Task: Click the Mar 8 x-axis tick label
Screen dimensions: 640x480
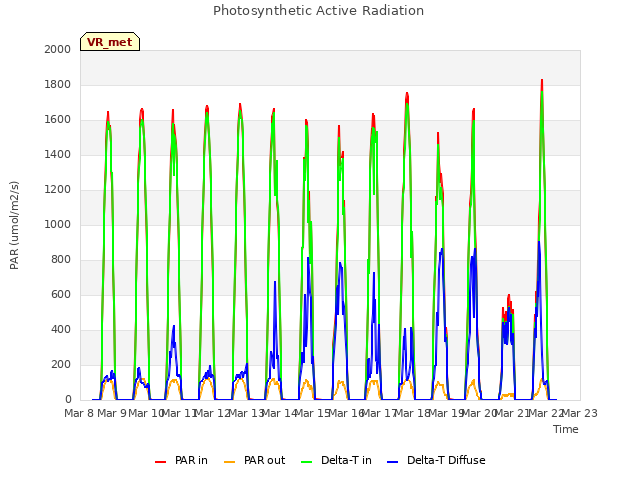Action: point(79,413)
